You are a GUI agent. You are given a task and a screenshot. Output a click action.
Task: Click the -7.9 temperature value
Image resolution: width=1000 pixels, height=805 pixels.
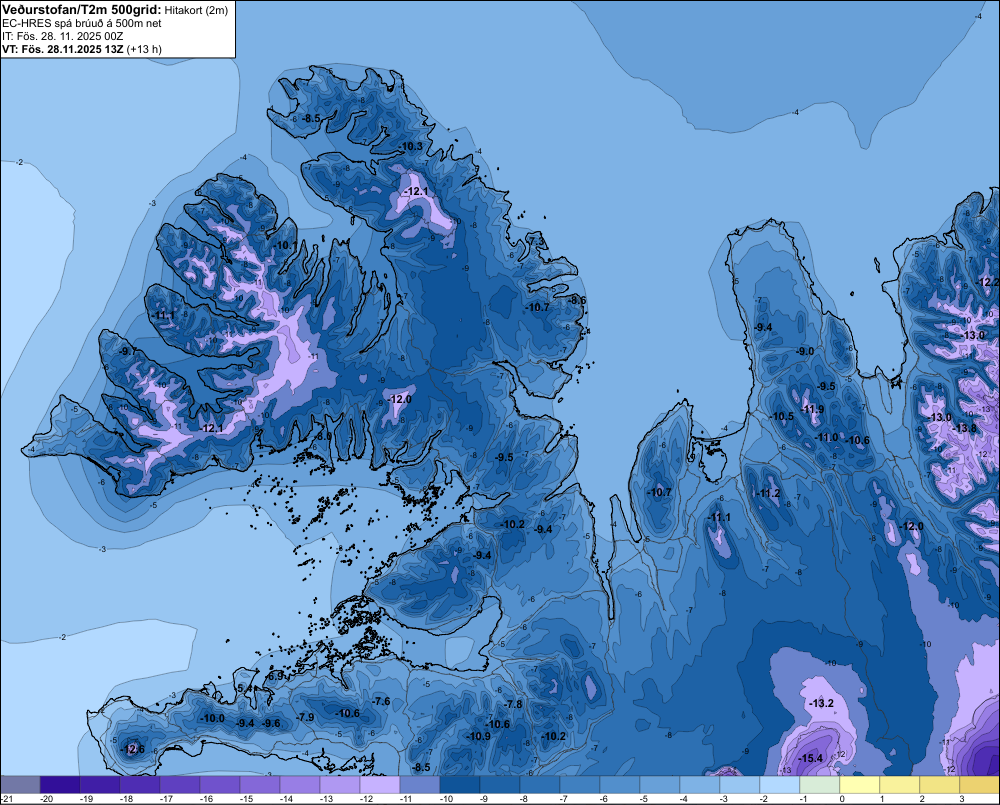(305, 718)
